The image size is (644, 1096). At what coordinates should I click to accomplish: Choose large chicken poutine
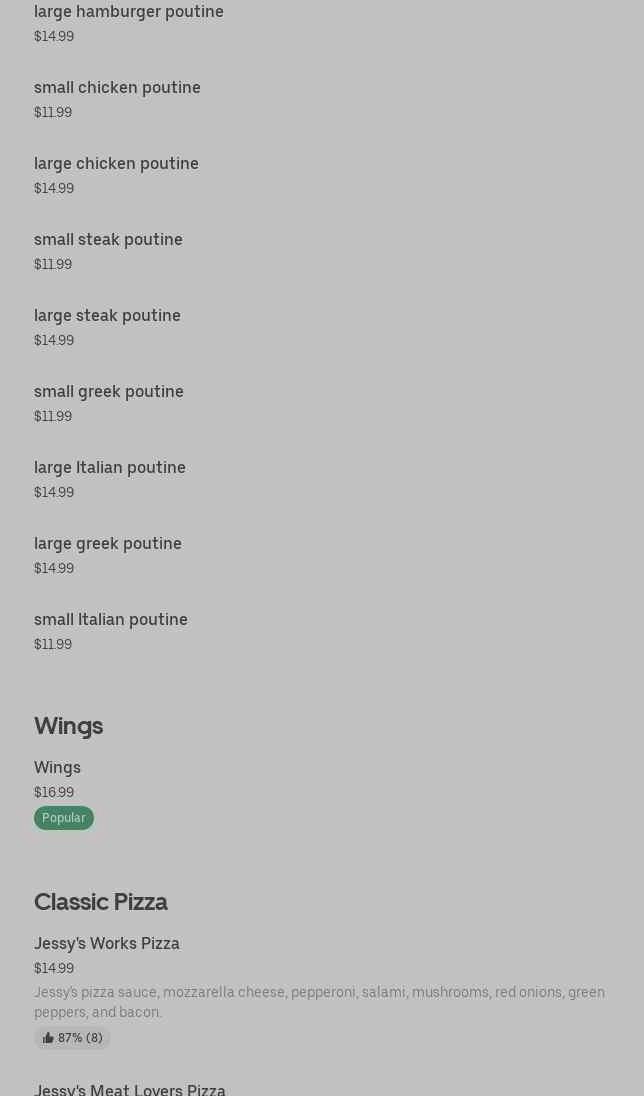click(x=116, y=164)
